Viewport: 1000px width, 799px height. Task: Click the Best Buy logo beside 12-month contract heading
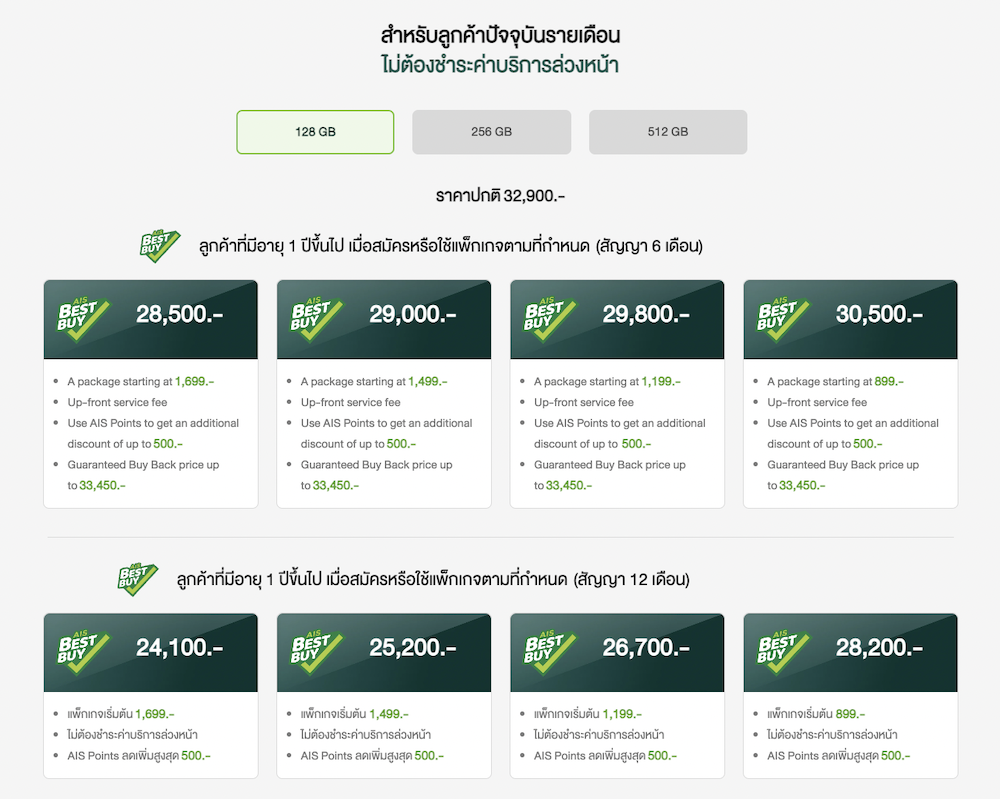tap(136, 579)
